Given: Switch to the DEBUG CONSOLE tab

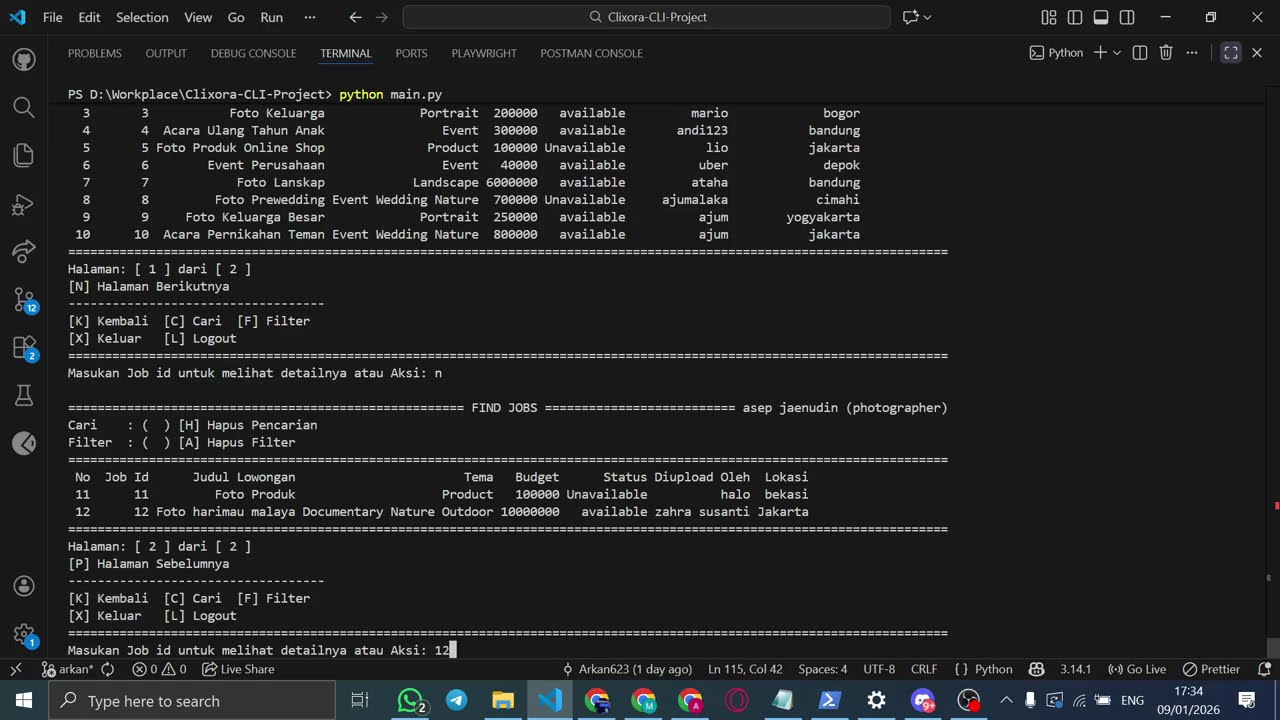Looking at the screenshot, I should [253, 53].
